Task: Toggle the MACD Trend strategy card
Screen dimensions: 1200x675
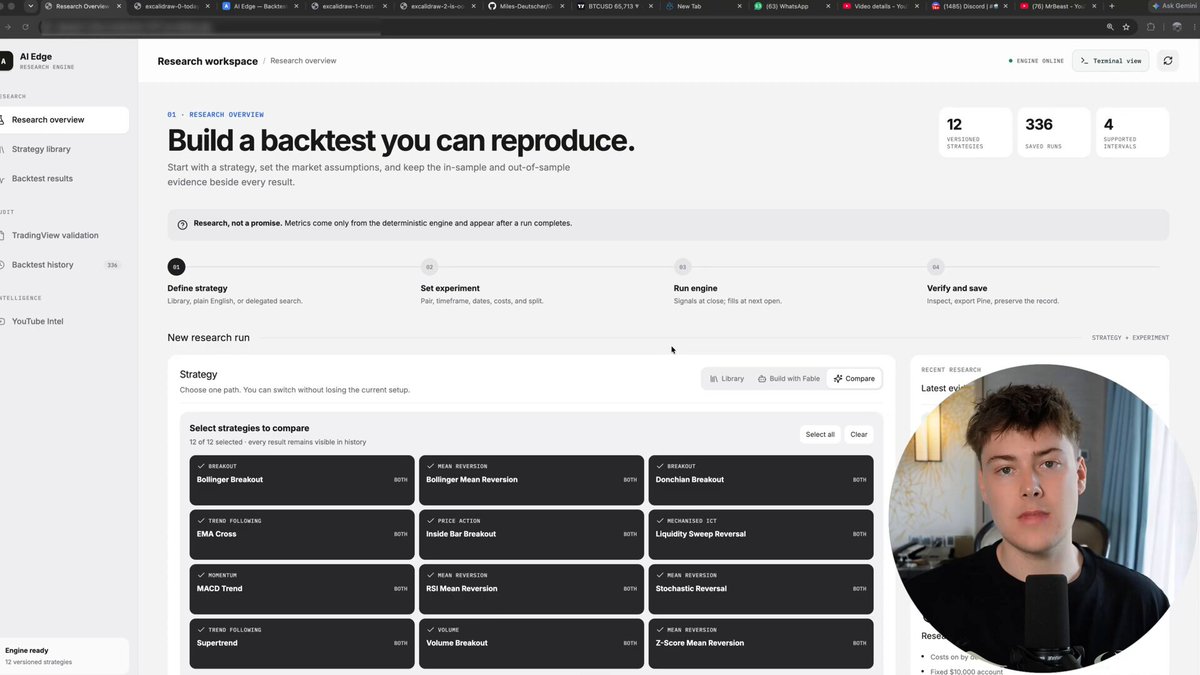Action: click(x=302, y=589)
